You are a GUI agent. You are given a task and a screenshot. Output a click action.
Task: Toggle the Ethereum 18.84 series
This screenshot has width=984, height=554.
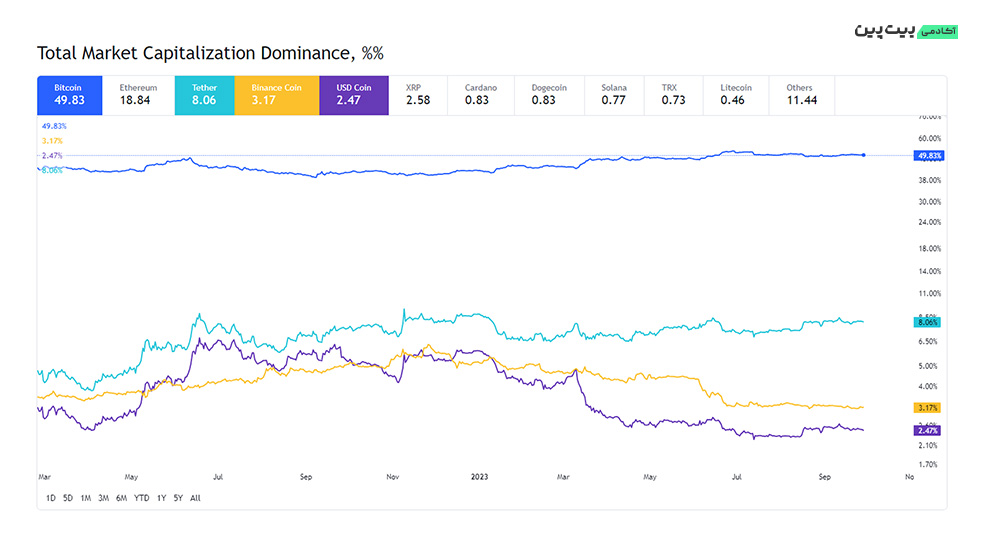pos(138,95)
